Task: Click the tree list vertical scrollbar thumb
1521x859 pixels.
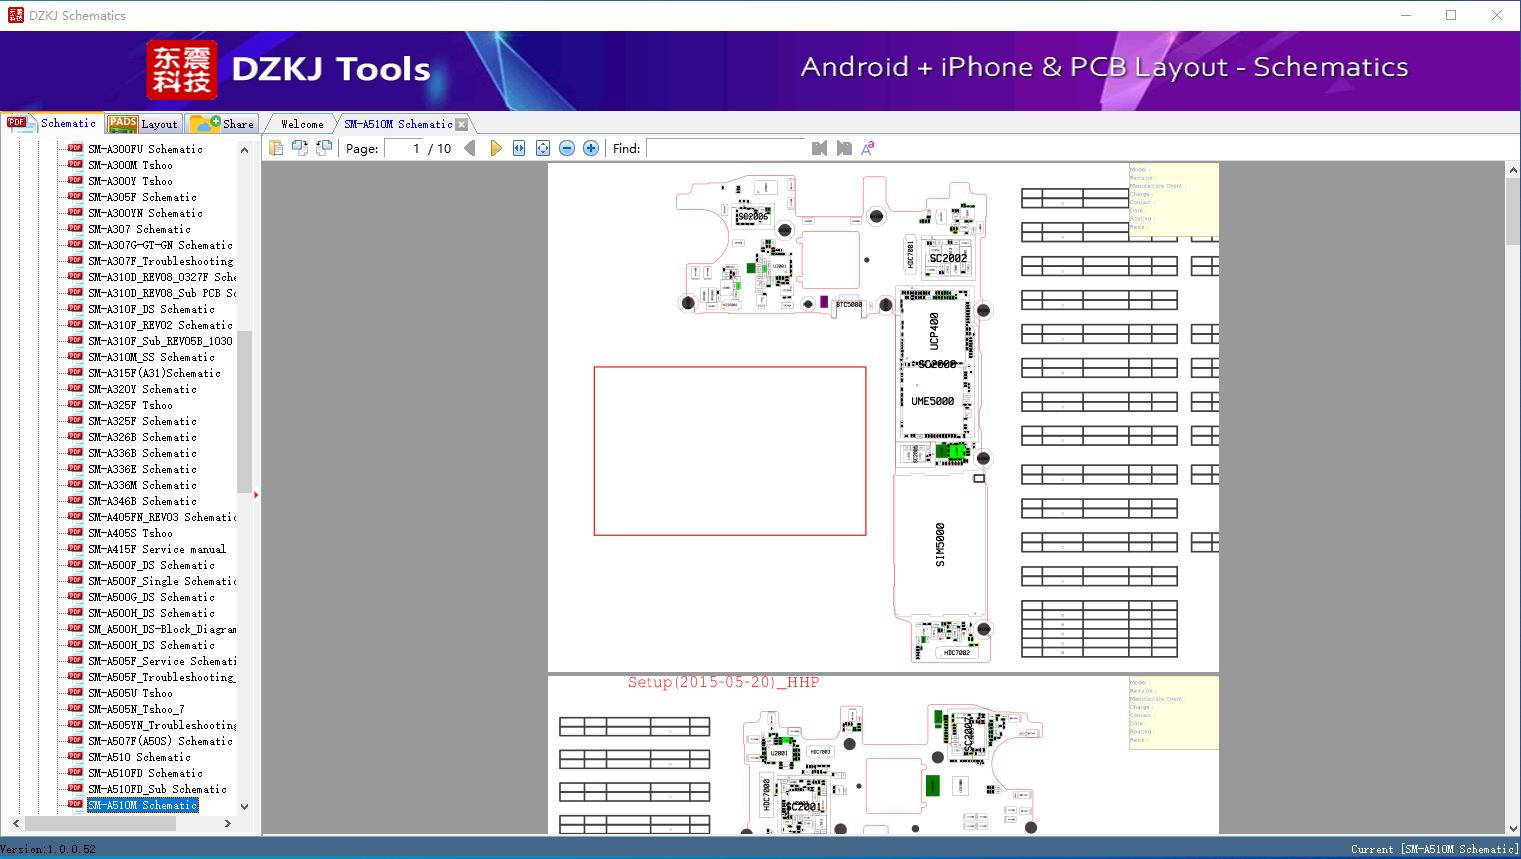Action: click(244, 411)
